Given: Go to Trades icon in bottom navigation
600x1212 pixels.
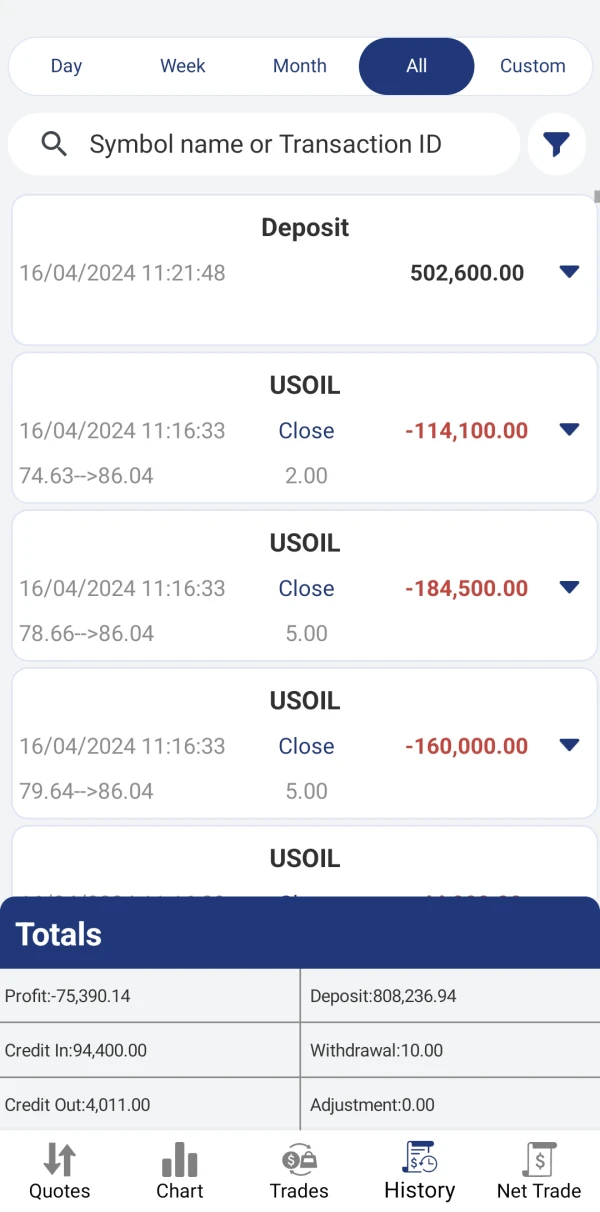Looking at the screenshot, I should (299, 1161).
